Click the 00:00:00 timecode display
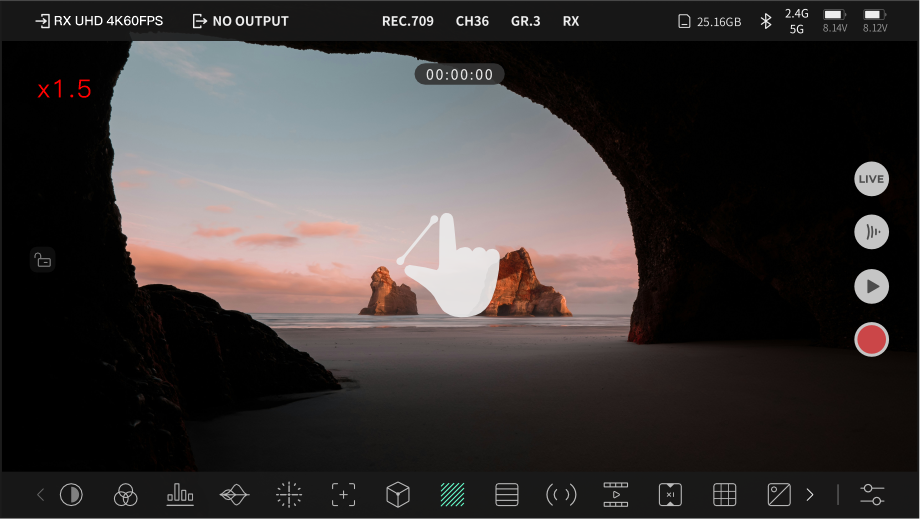Image resolution: width=920 pixels, height=519 pixels. (x=459, y=74)
